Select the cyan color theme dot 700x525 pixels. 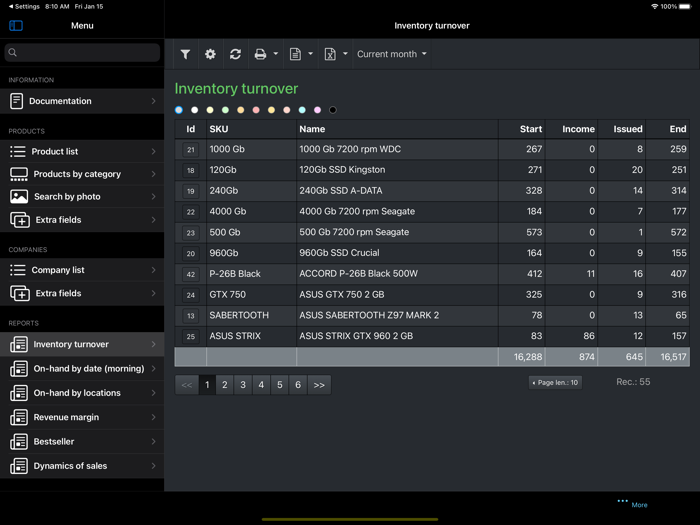click(x=302, y=110)
